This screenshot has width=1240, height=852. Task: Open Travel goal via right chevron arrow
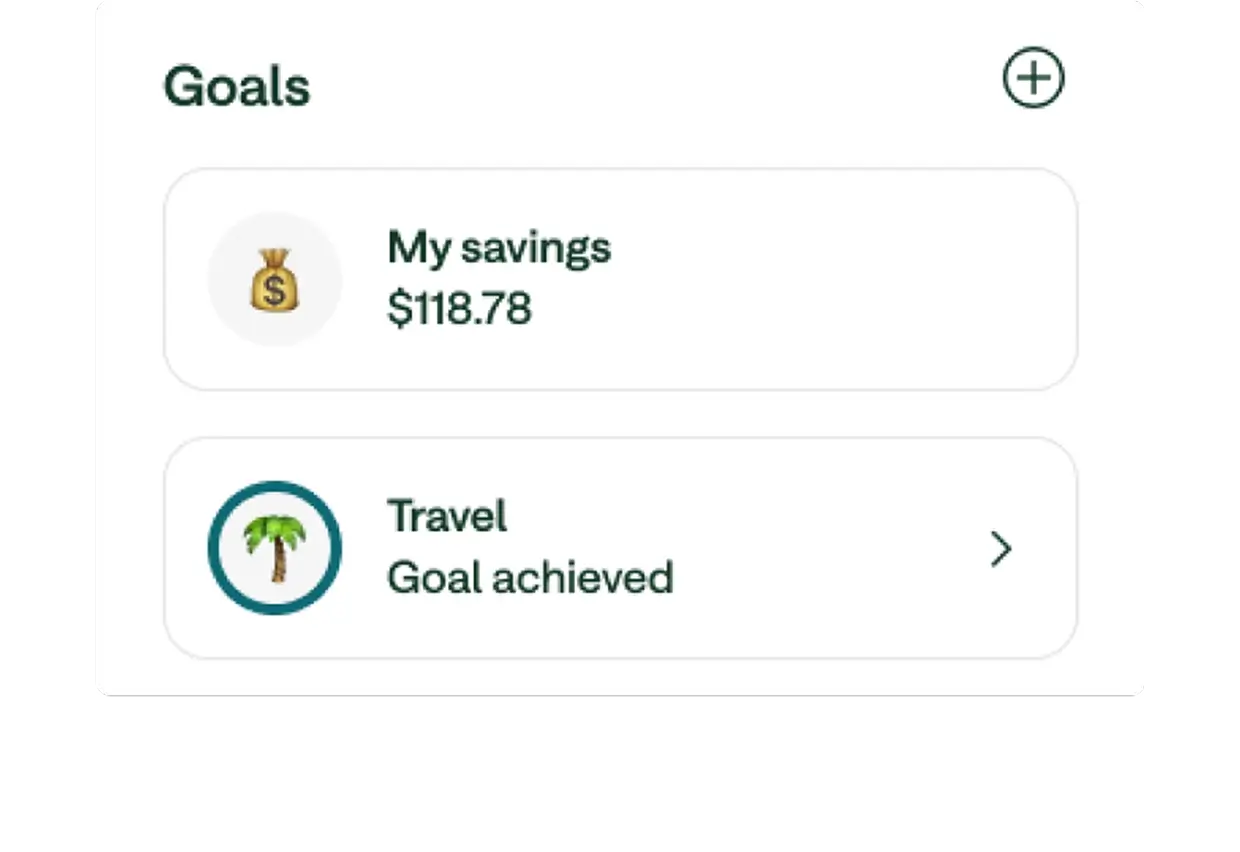pos(1001,549)
